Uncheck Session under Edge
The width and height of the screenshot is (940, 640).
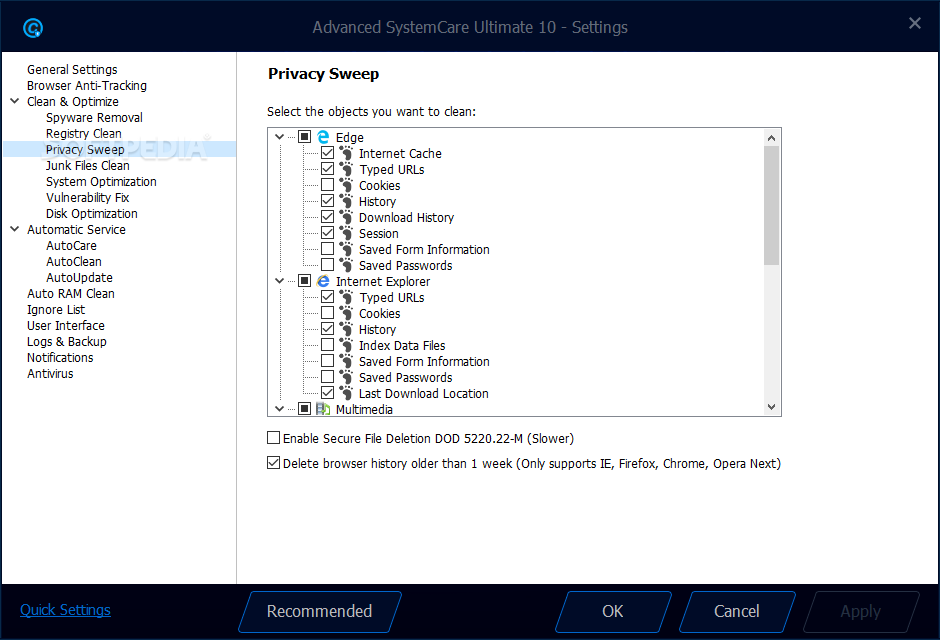pos(327,233)
